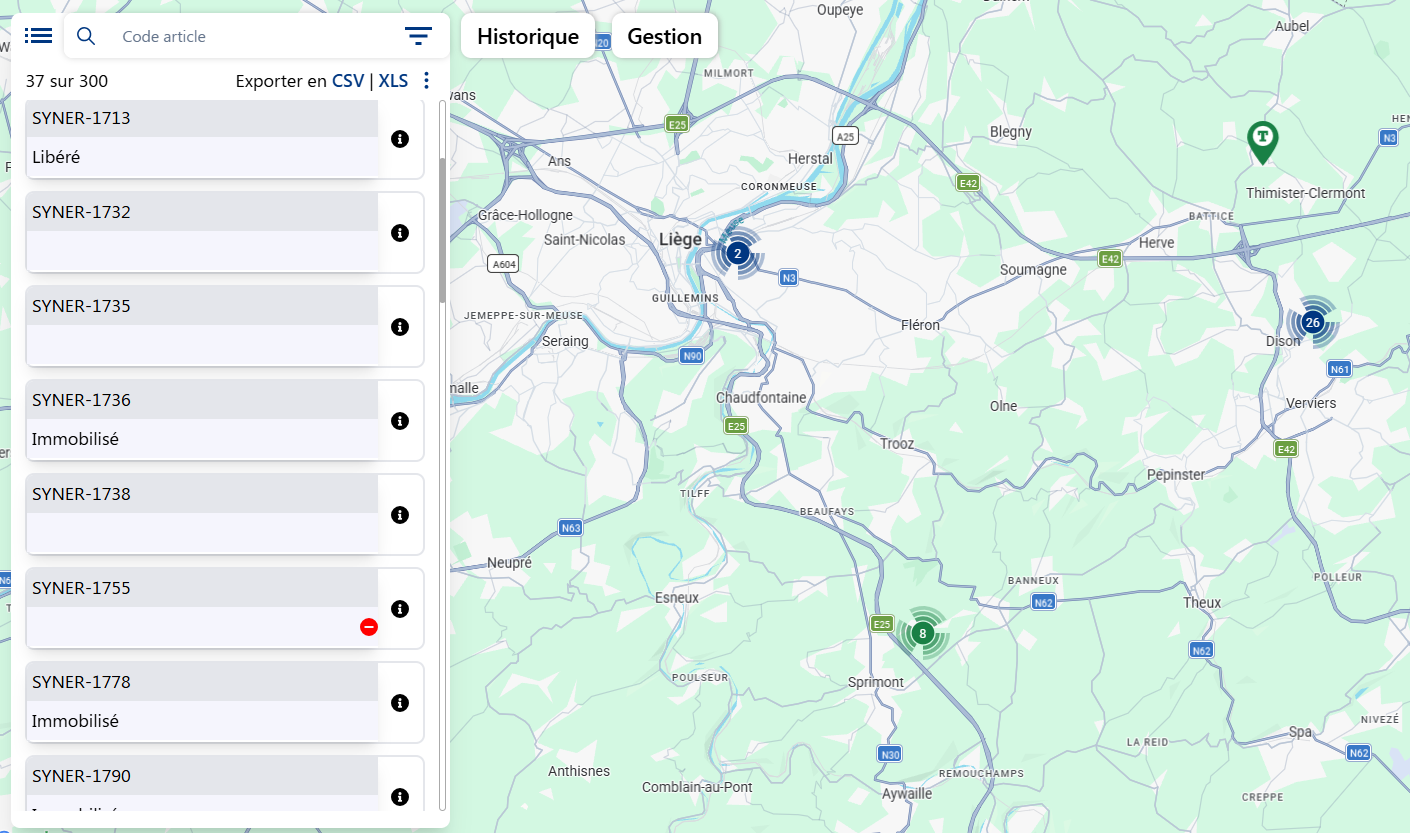Open the Historique tab
The height and width of the screenshot is (833, 1410).
point(528,37)
